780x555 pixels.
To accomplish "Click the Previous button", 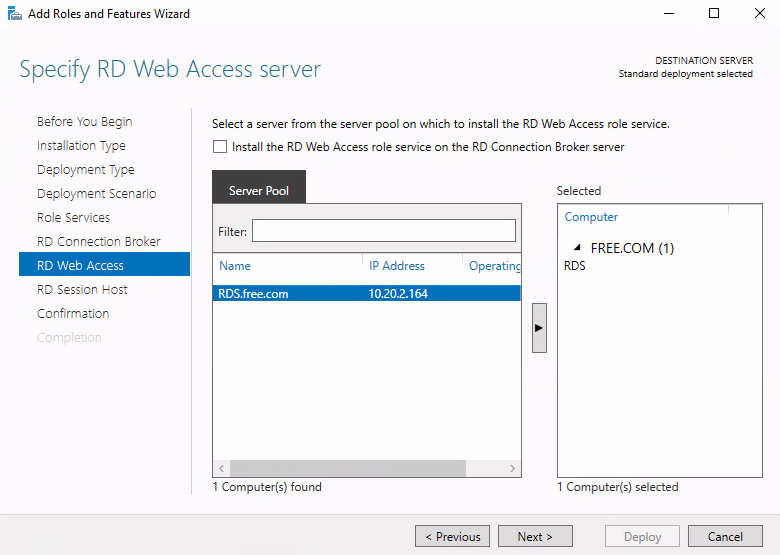I will (x=453, y=536).
